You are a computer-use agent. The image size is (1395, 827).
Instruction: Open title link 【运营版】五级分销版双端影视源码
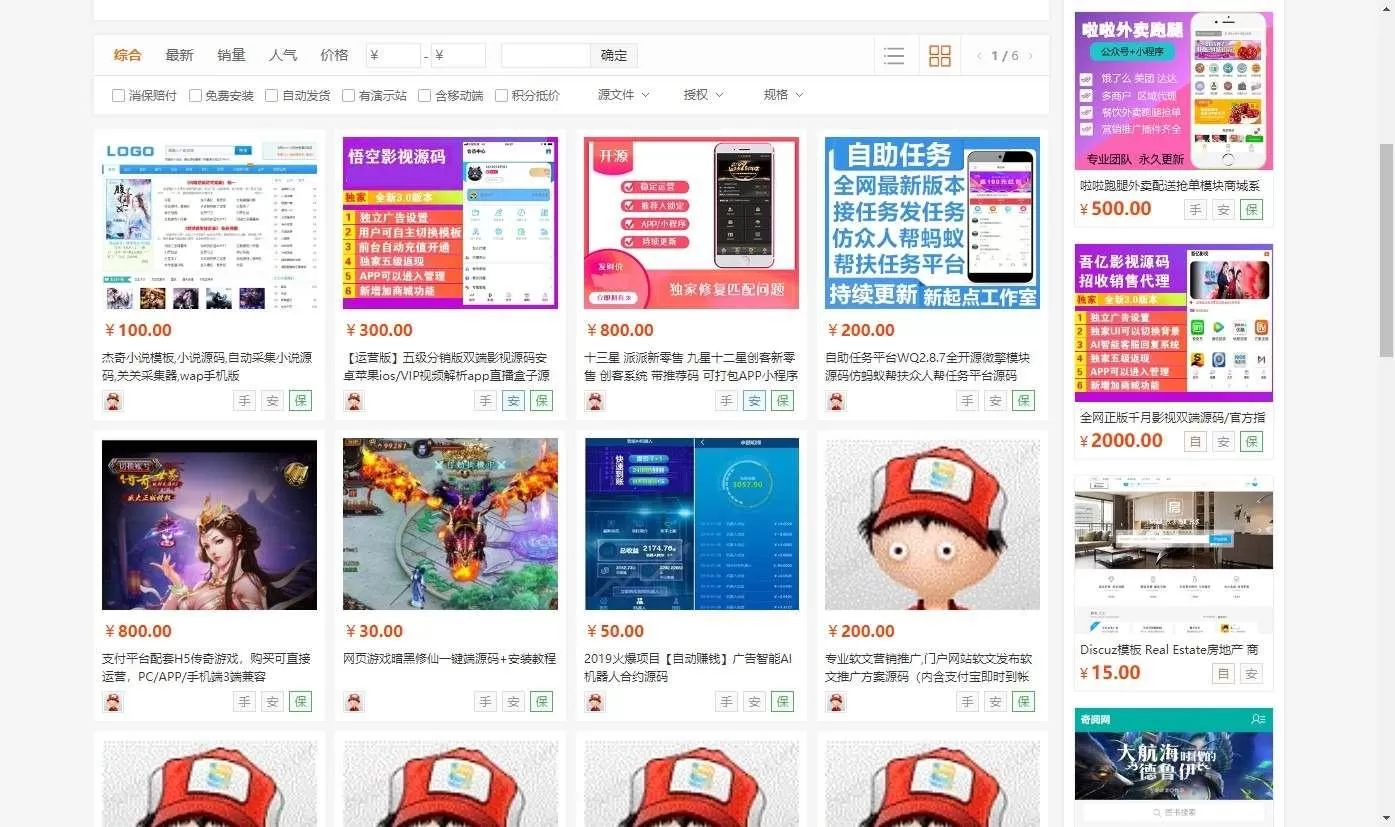(448, 366)
